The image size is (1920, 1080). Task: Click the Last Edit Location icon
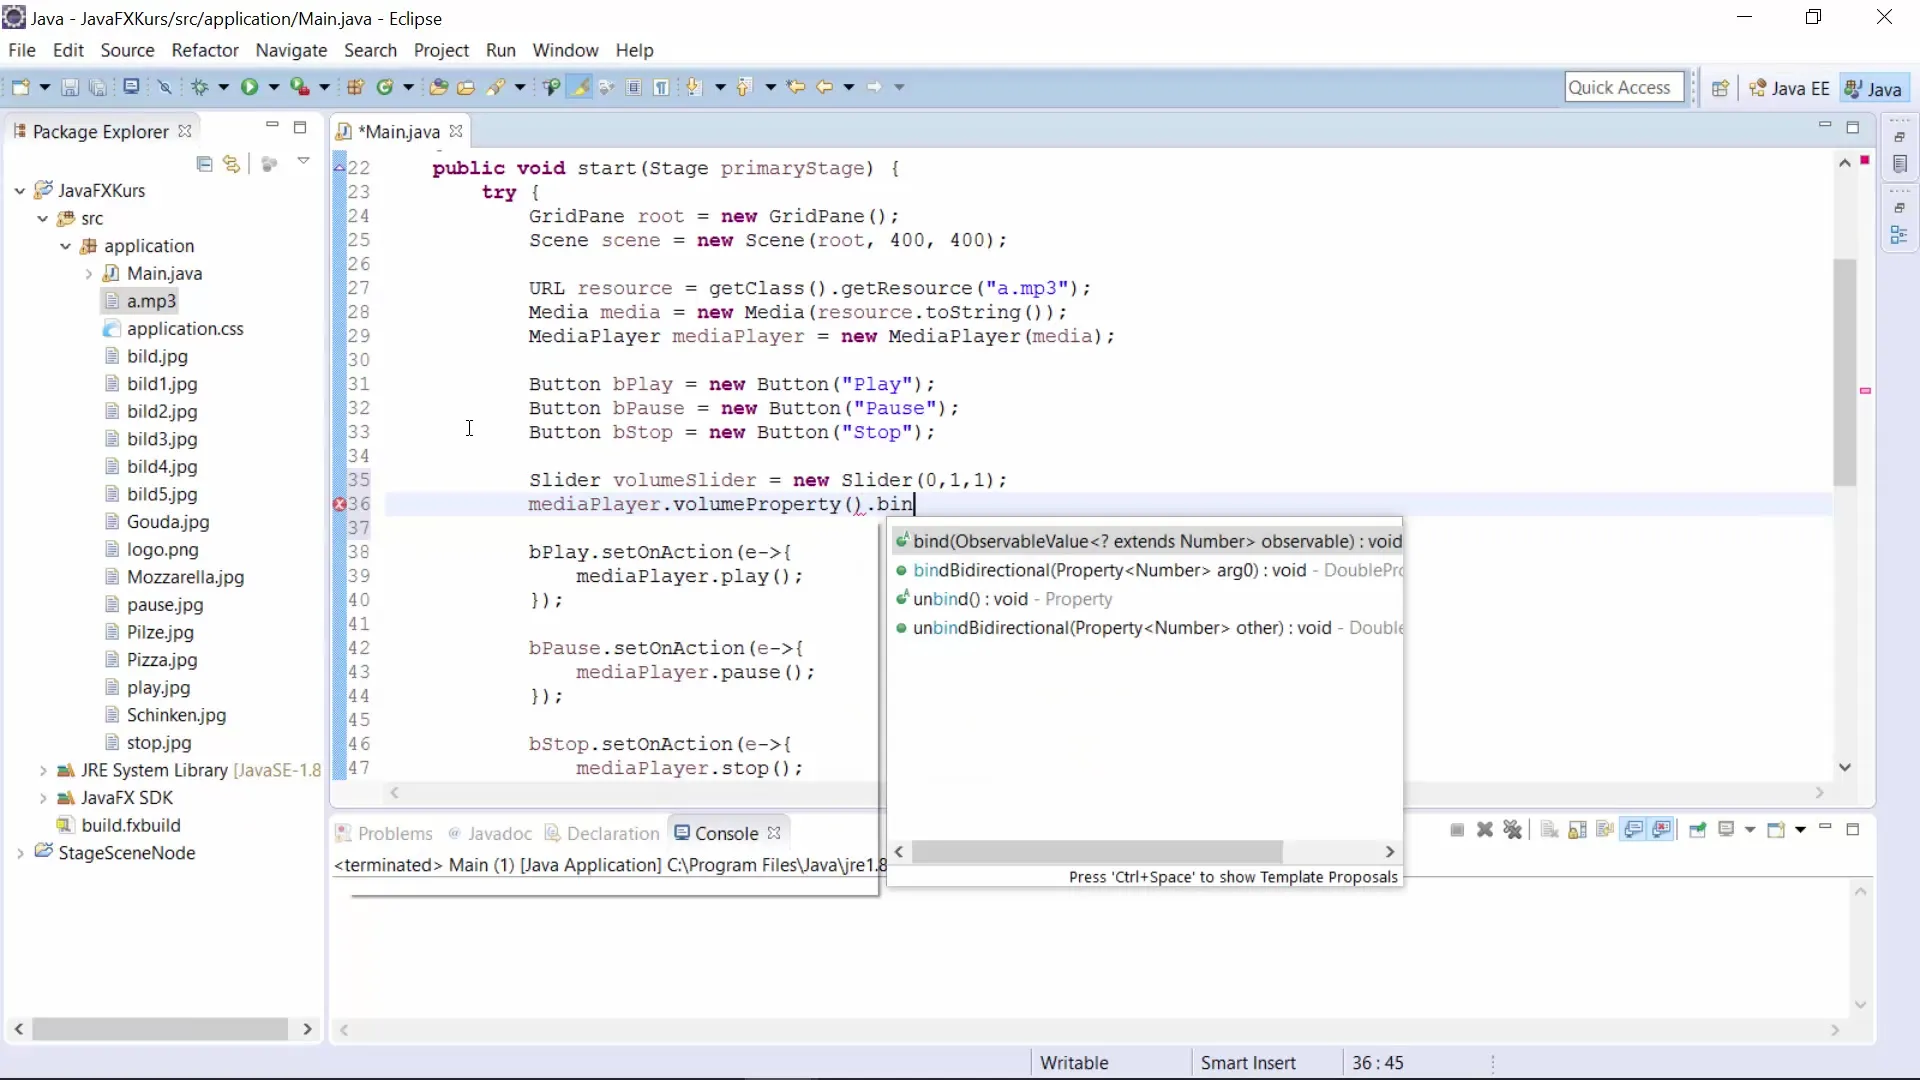(x=796, y=87)
